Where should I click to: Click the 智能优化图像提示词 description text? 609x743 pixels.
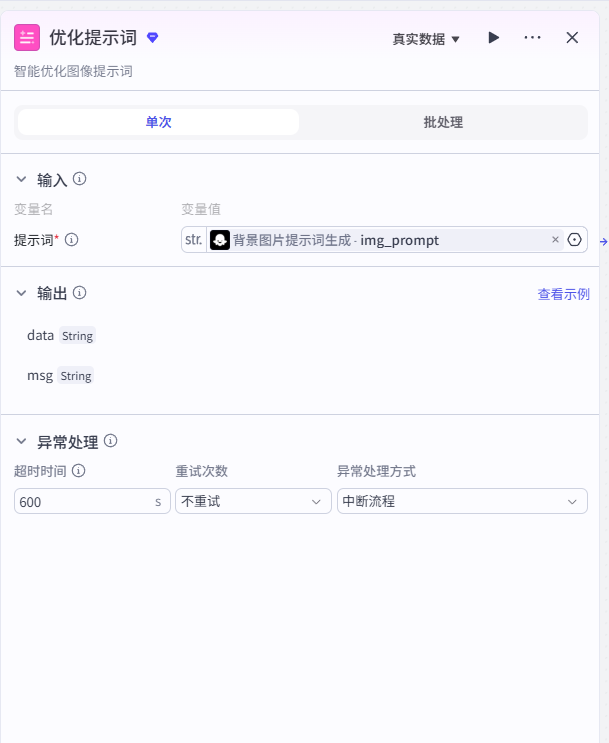tap(73, 72)
